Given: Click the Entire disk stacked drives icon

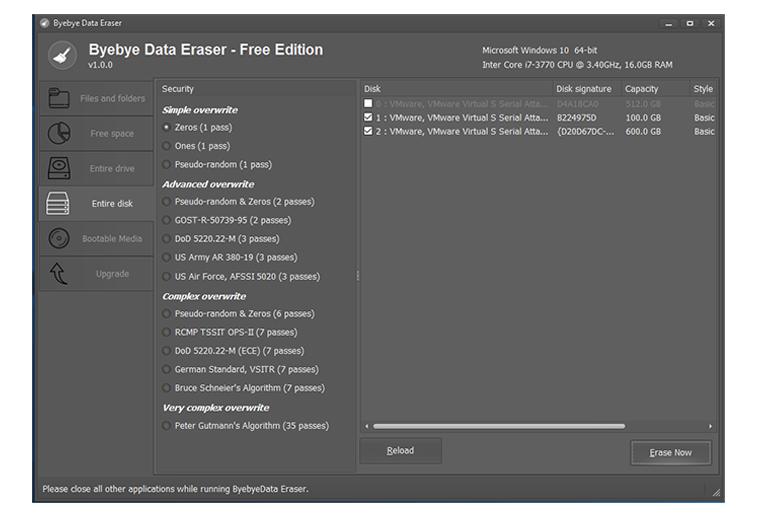Looking at the screenshot, I should pyautogui.click(x=58, y=203).
